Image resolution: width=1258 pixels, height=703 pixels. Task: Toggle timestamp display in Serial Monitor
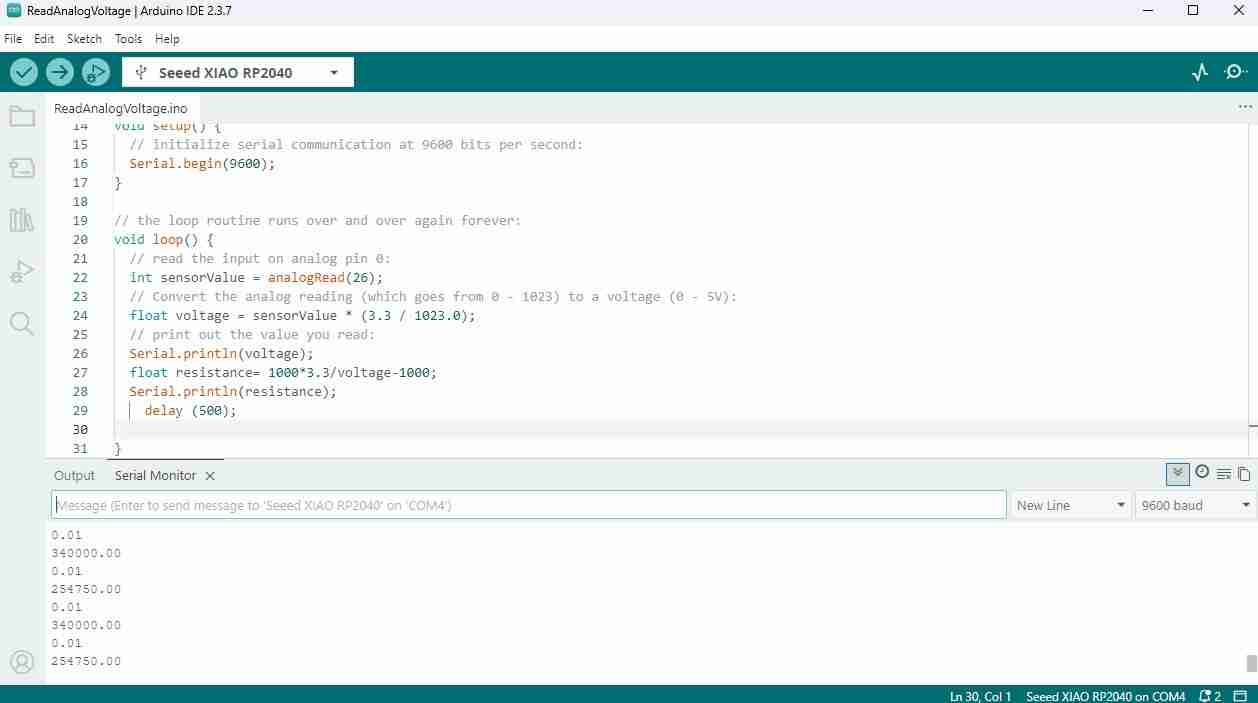(1202, 473)
